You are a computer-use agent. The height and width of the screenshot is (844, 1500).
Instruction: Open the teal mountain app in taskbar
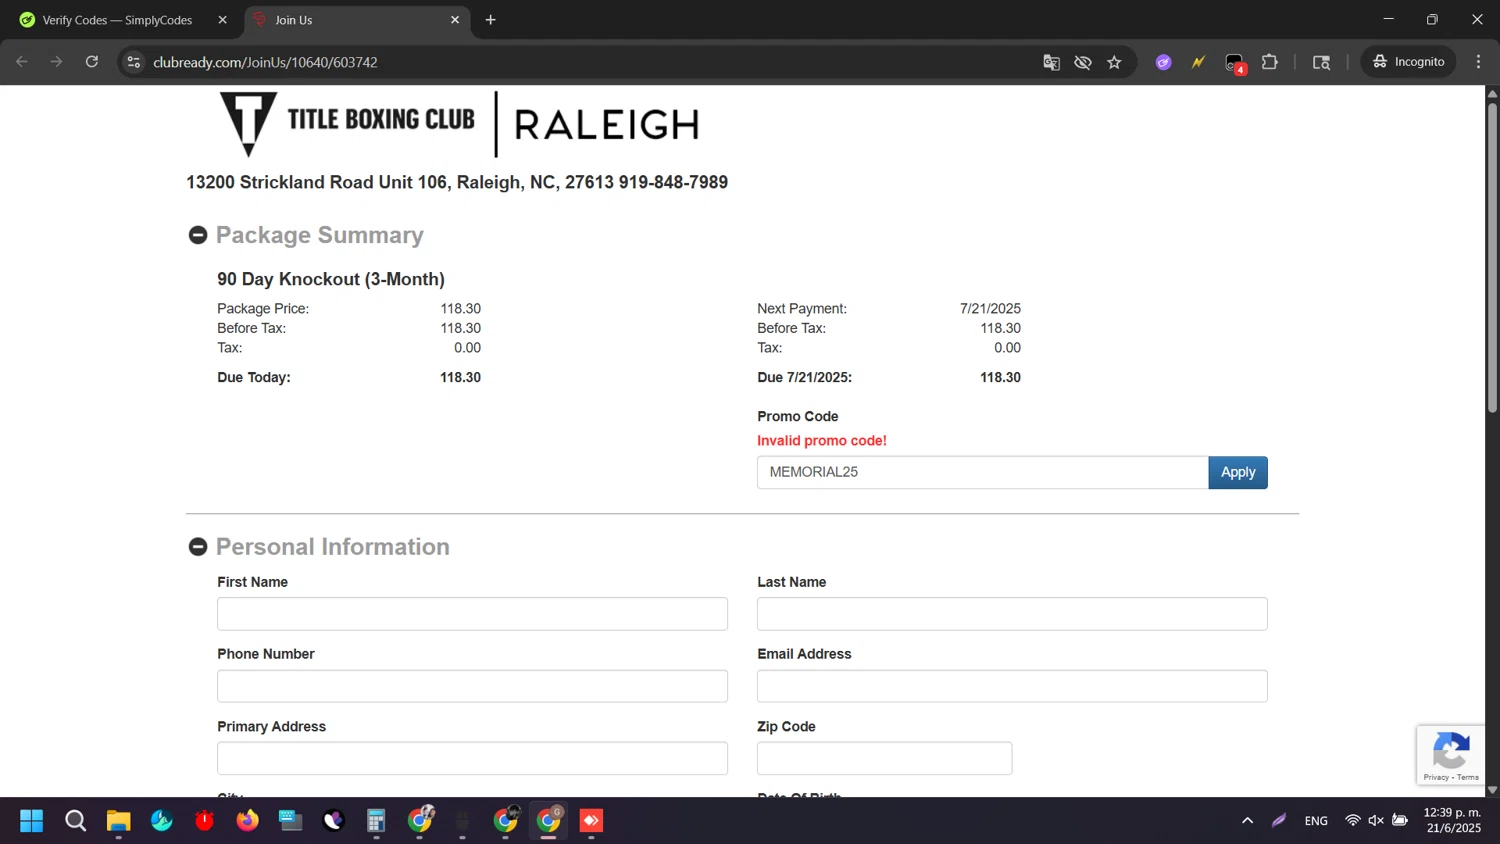(x=161, y=821)
